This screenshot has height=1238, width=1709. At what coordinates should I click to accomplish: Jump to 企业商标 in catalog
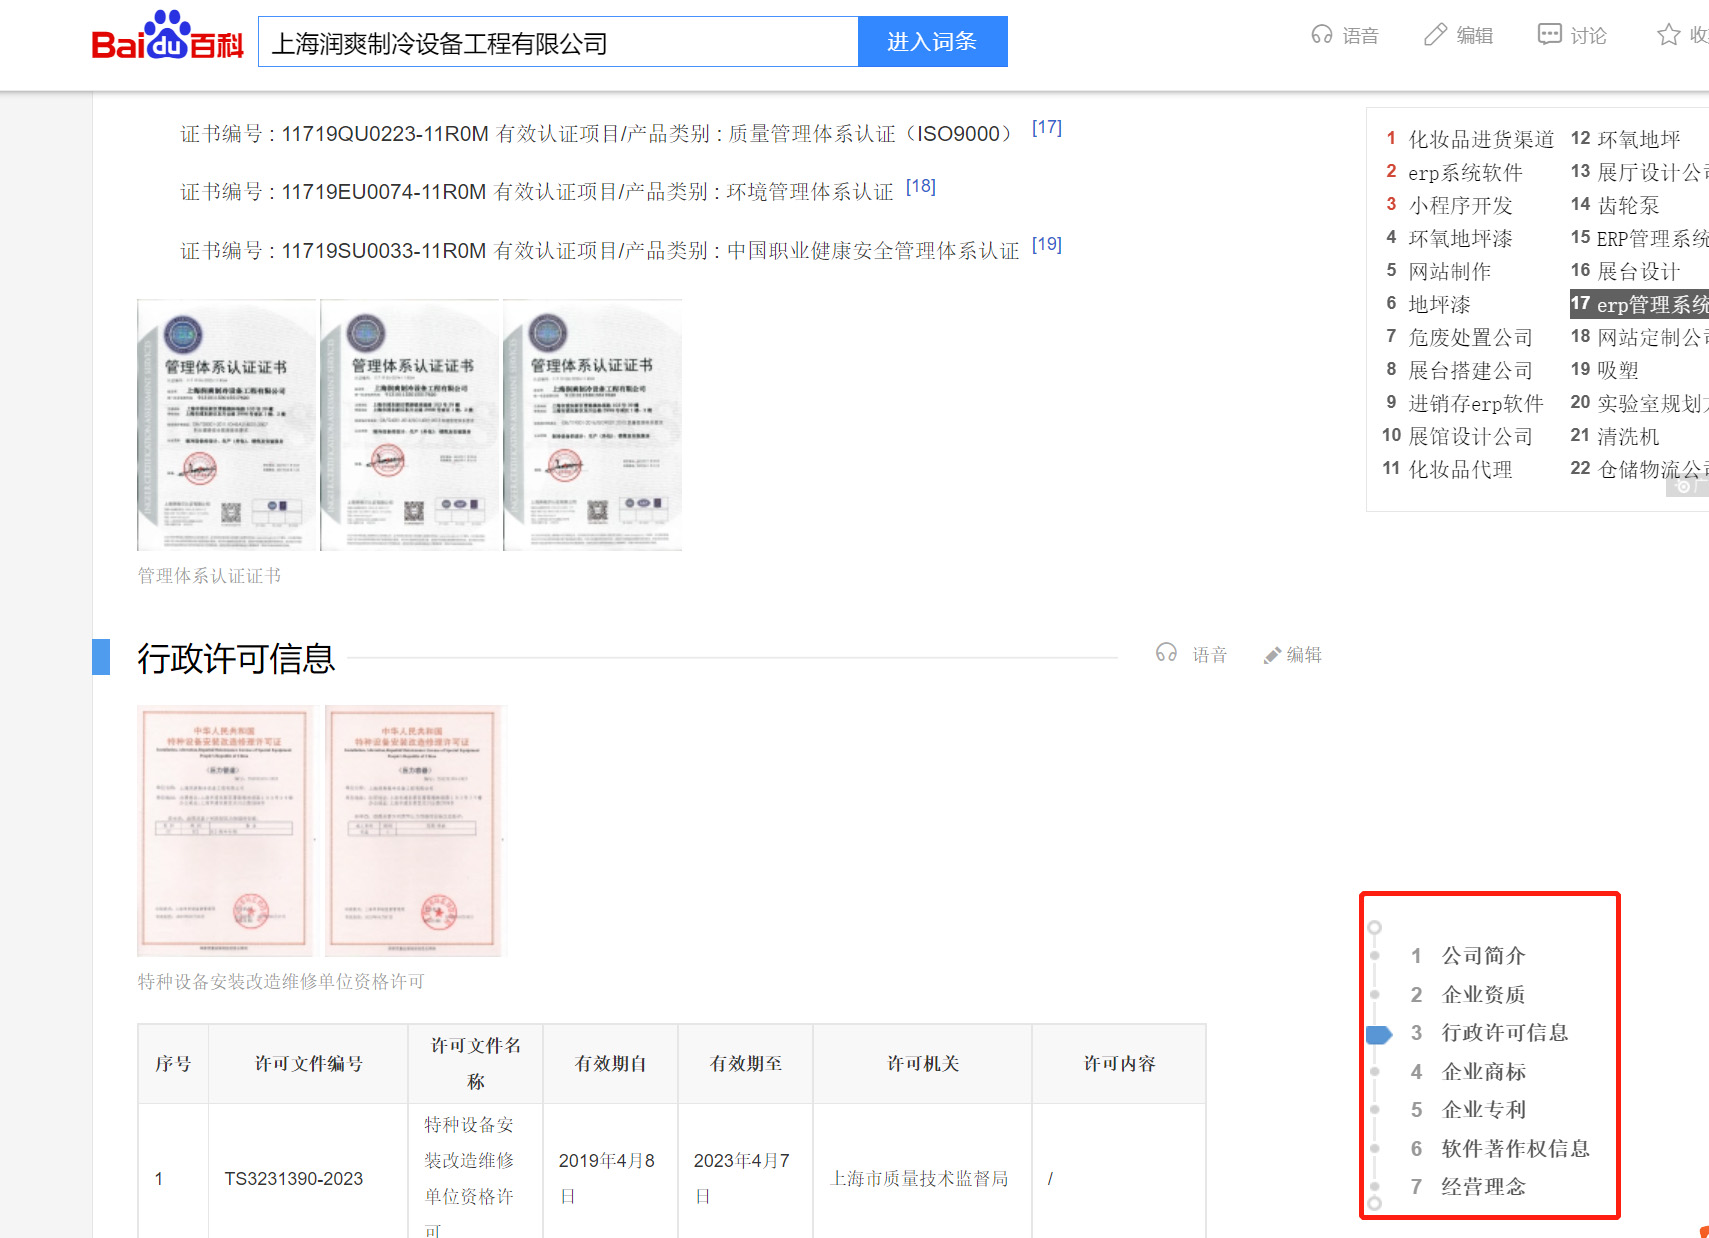1483,1071
